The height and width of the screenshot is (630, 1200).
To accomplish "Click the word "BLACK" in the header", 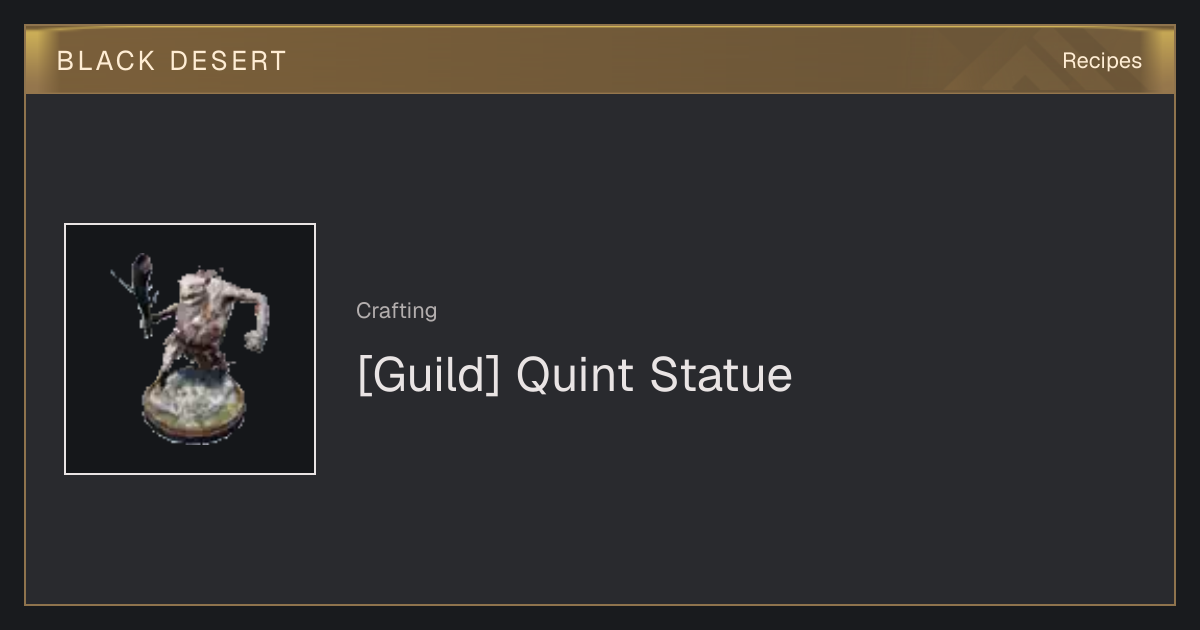I will 107,61.
